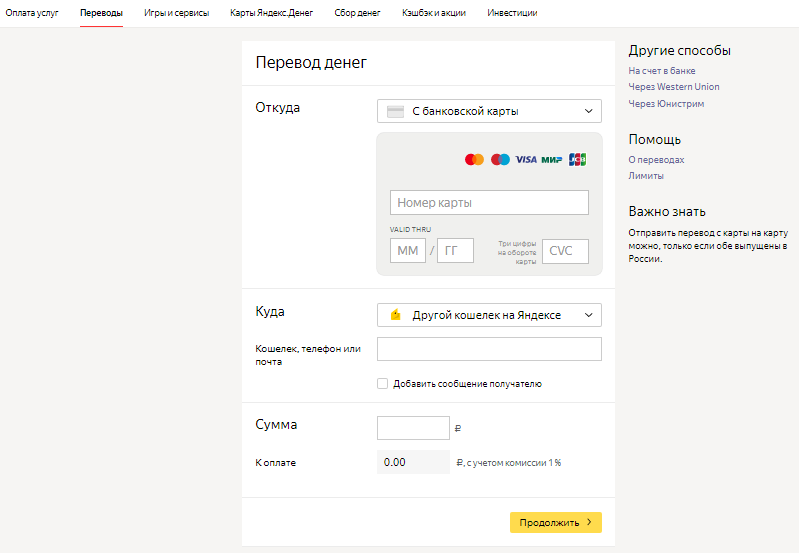Click the Куда section label

pyautogui.click(x=270, y=311)
